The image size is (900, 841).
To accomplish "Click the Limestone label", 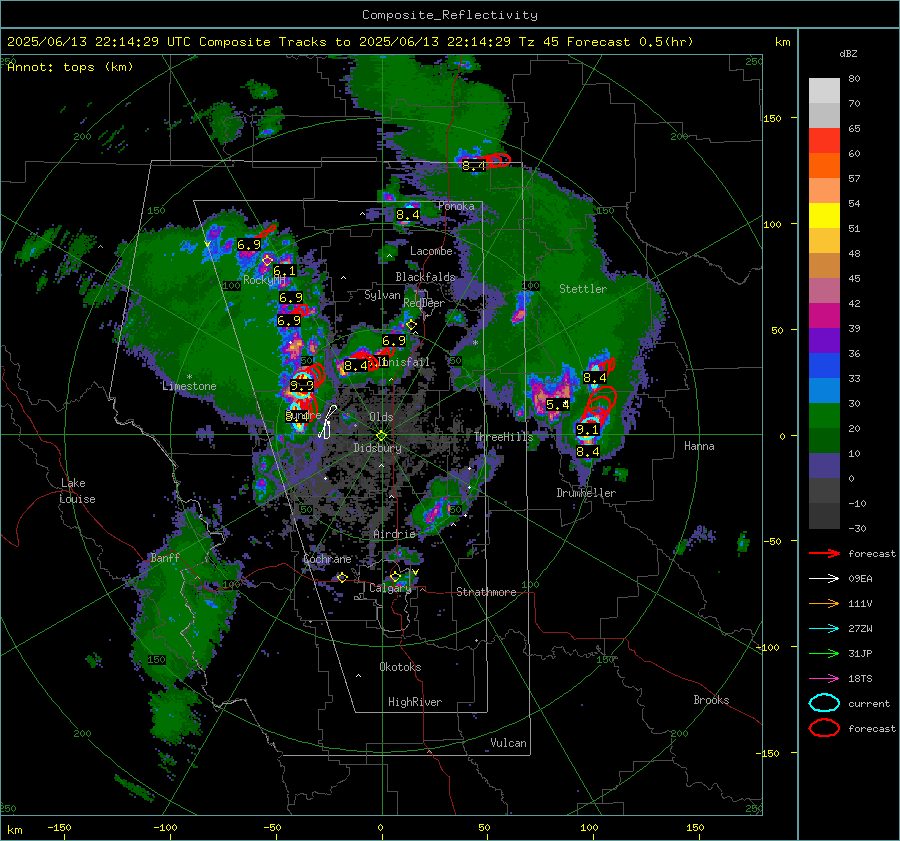I will click(189, 386).
